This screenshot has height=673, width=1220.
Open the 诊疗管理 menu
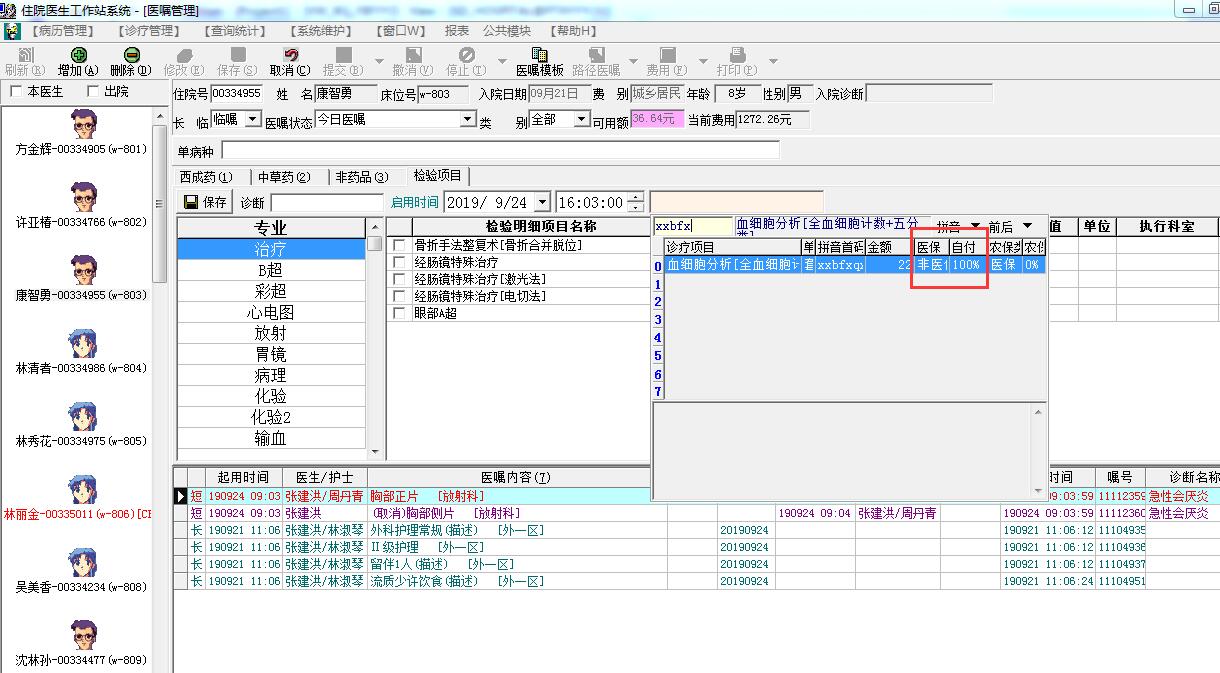(x=149, y=31)
